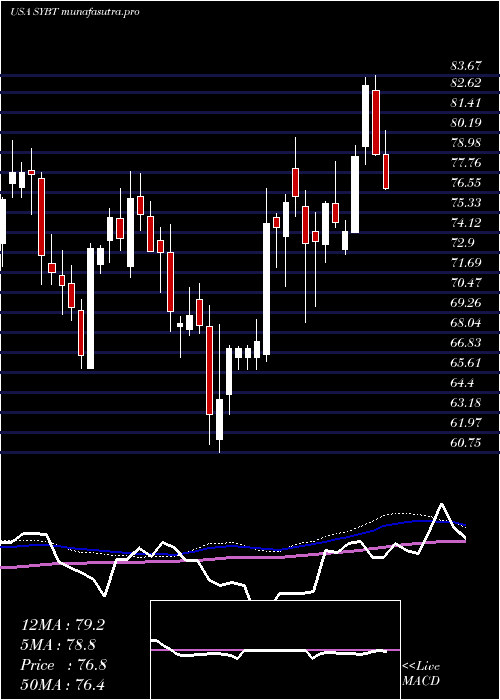
Task: Click the 74.12 price axis label
Action: (x=466, y=222)
